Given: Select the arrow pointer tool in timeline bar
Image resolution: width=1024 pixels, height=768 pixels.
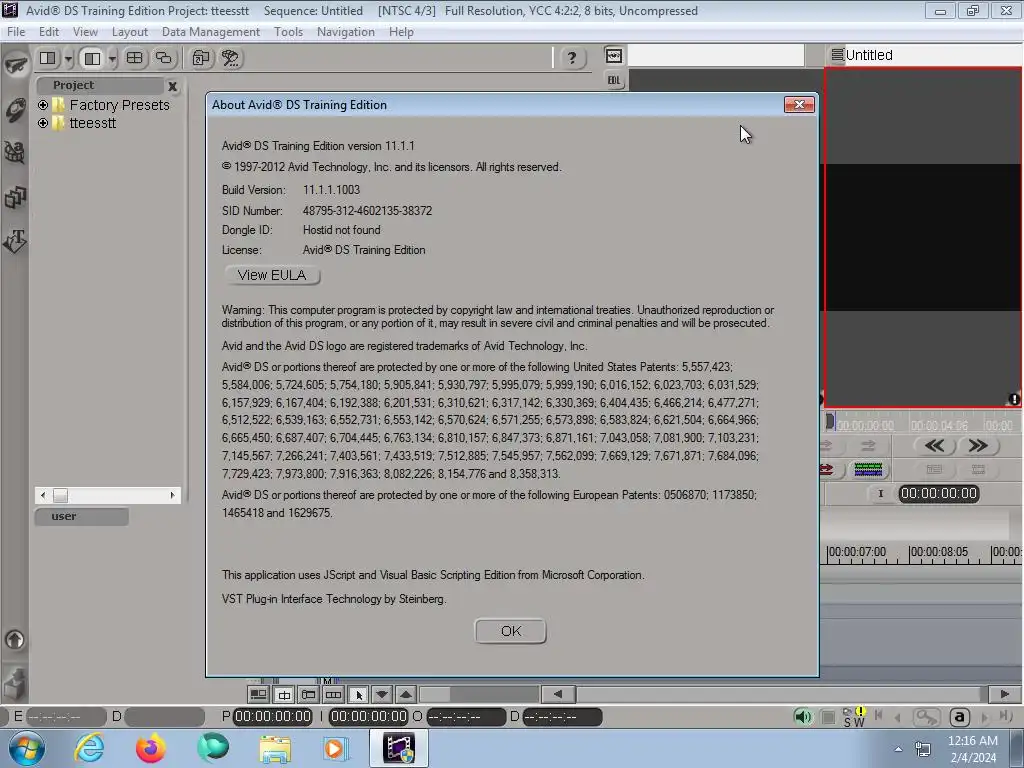Looking at the screenshot, I should [359, 695].
